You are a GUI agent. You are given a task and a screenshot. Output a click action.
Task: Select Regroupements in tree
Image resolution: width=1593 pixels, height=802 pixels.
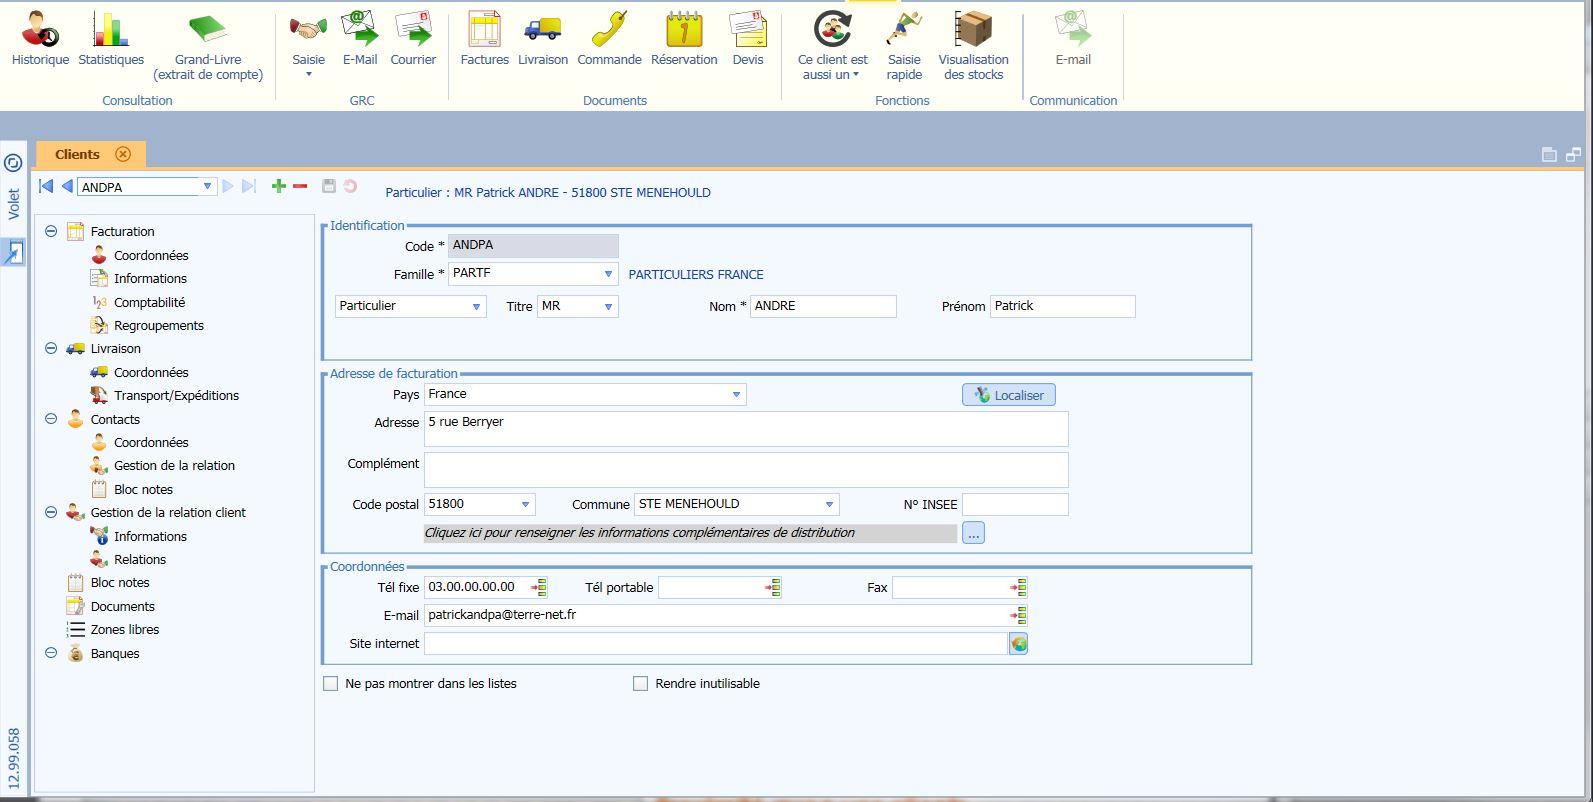[159, 325]
